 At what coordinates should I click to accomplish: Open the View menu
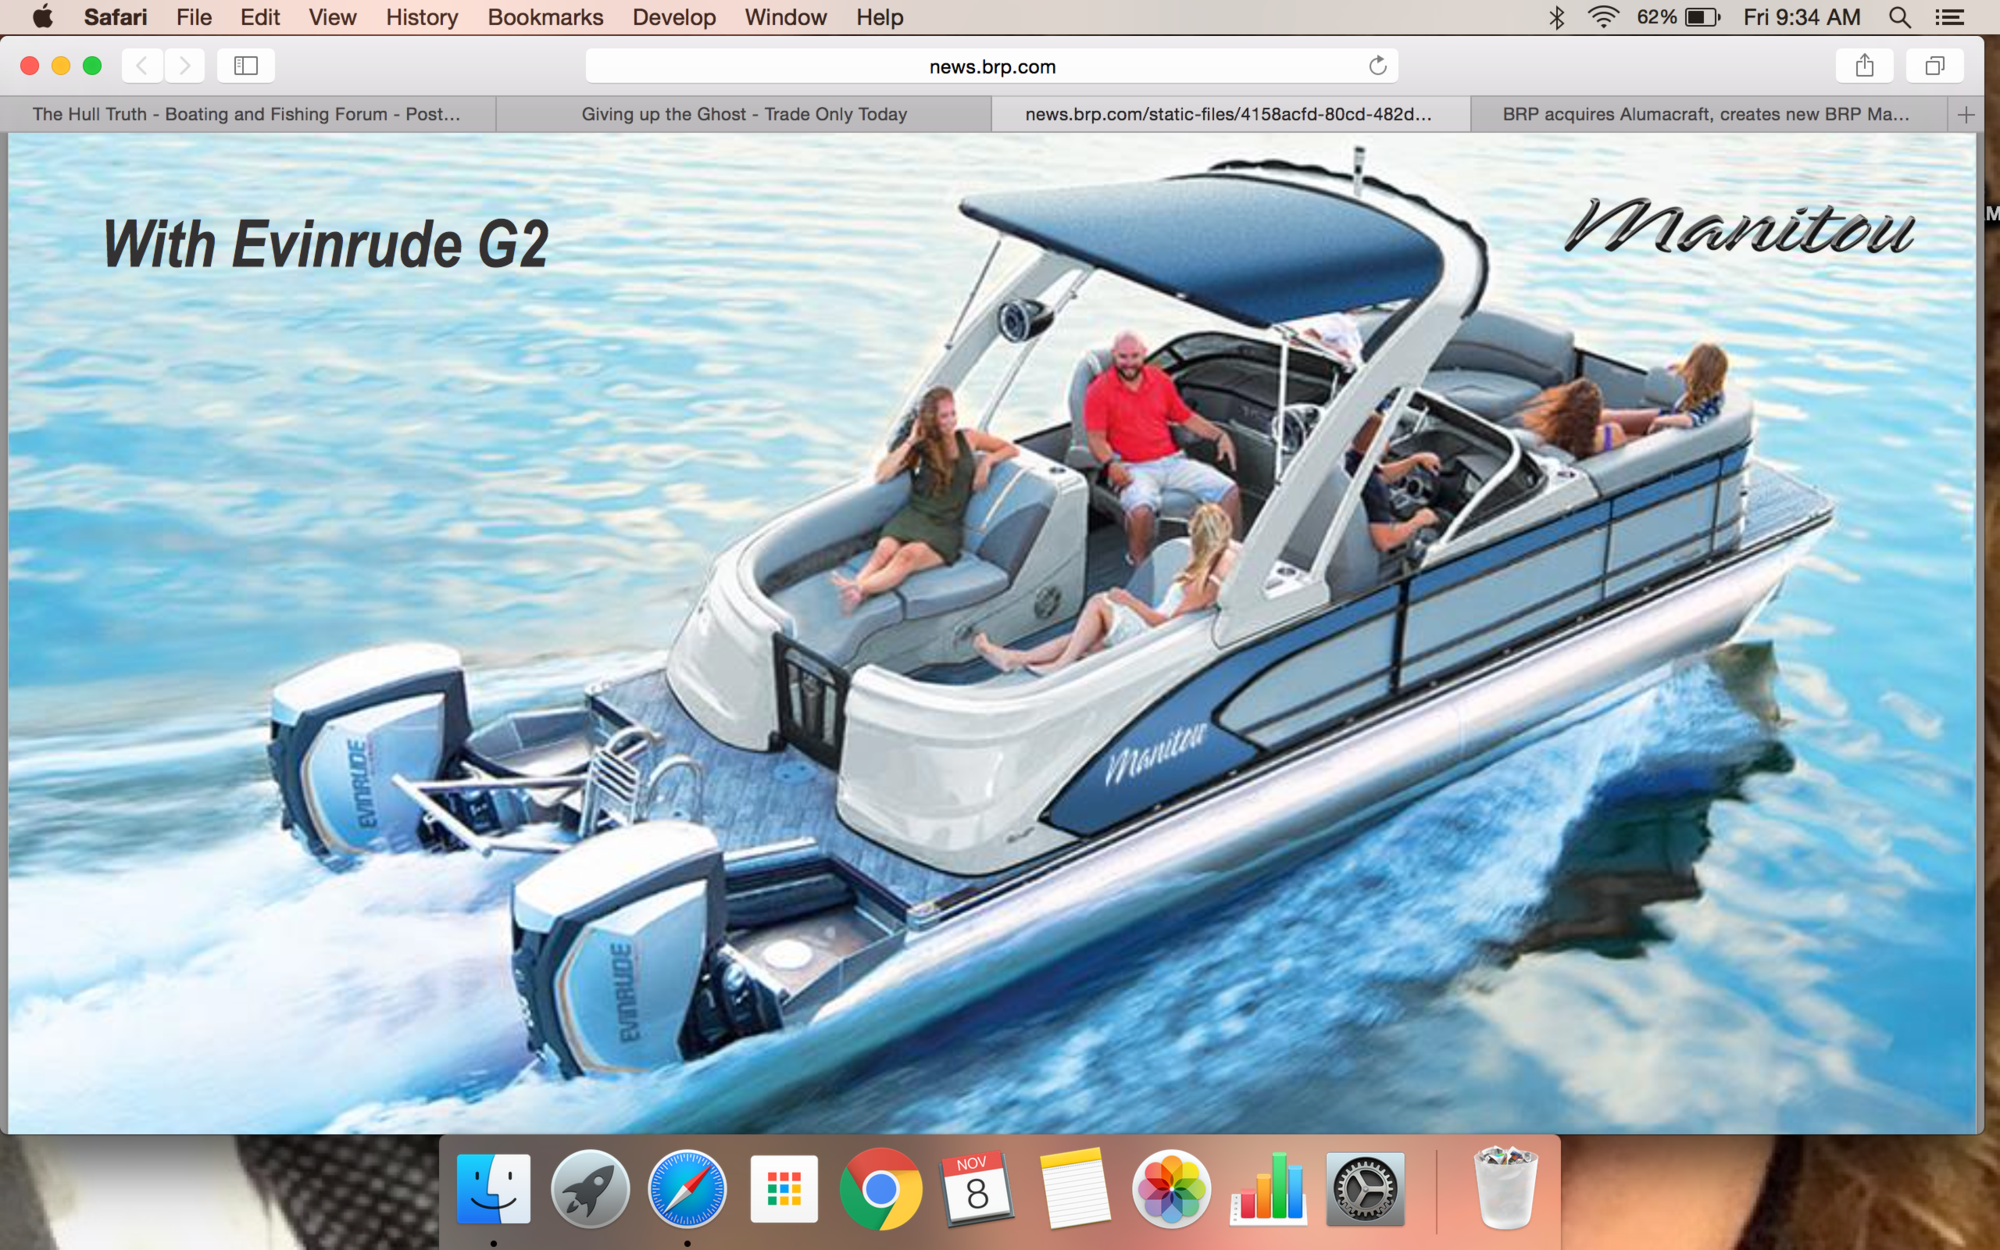(x=332, y=17)
